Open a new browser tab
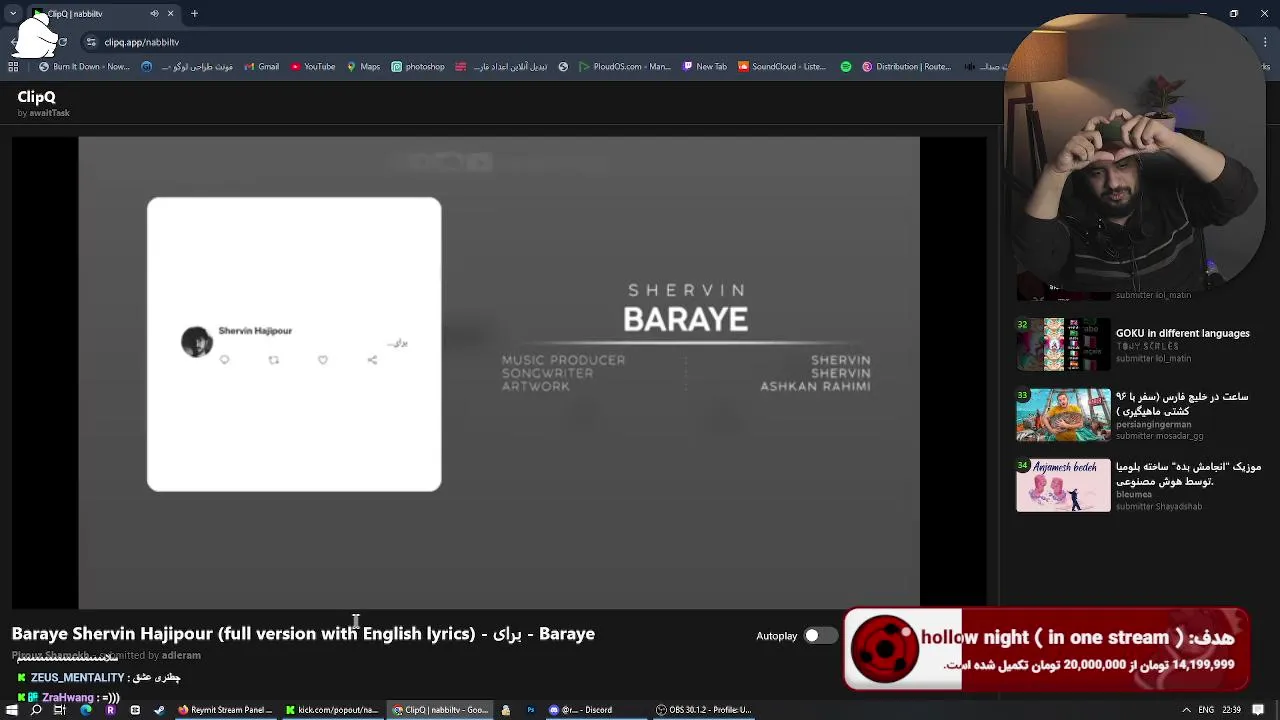The image size is (1280, 720). tap(194, 14)
